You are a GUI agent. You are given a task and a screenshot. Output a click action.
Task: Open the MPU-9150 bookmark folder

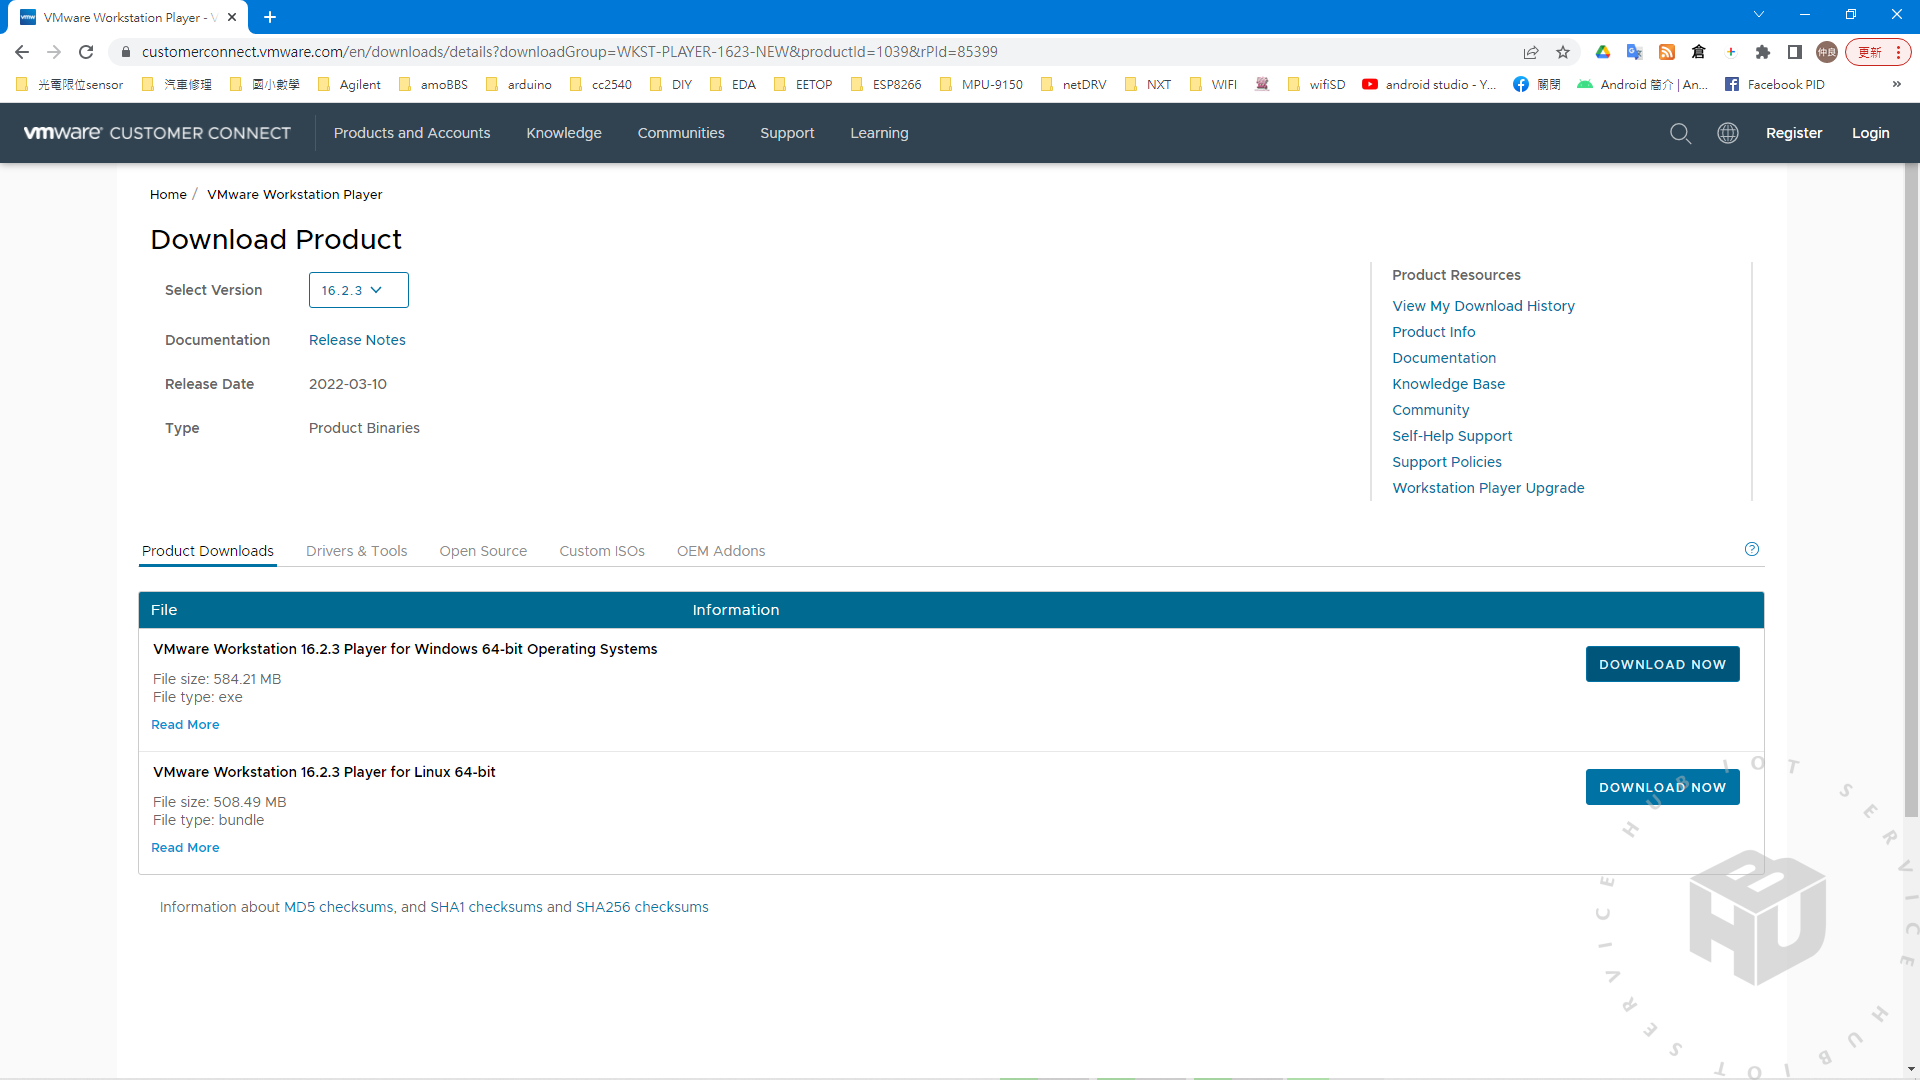pos(981,84)
